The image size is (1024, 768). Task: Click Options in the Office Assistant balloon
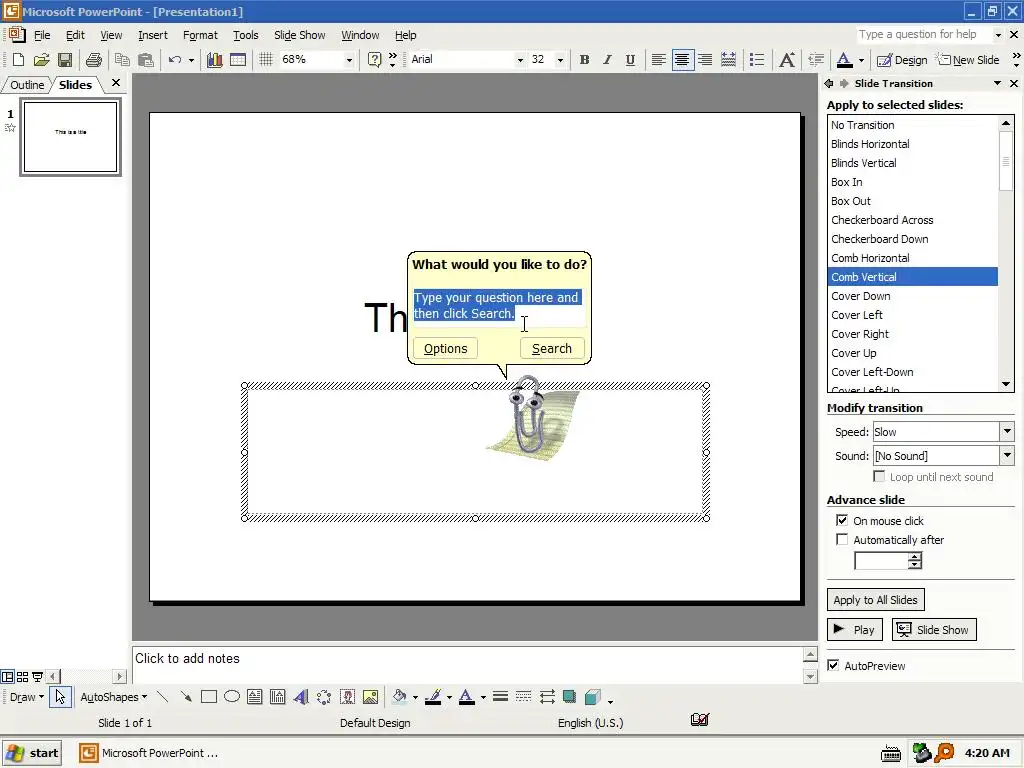coord(445,348)
